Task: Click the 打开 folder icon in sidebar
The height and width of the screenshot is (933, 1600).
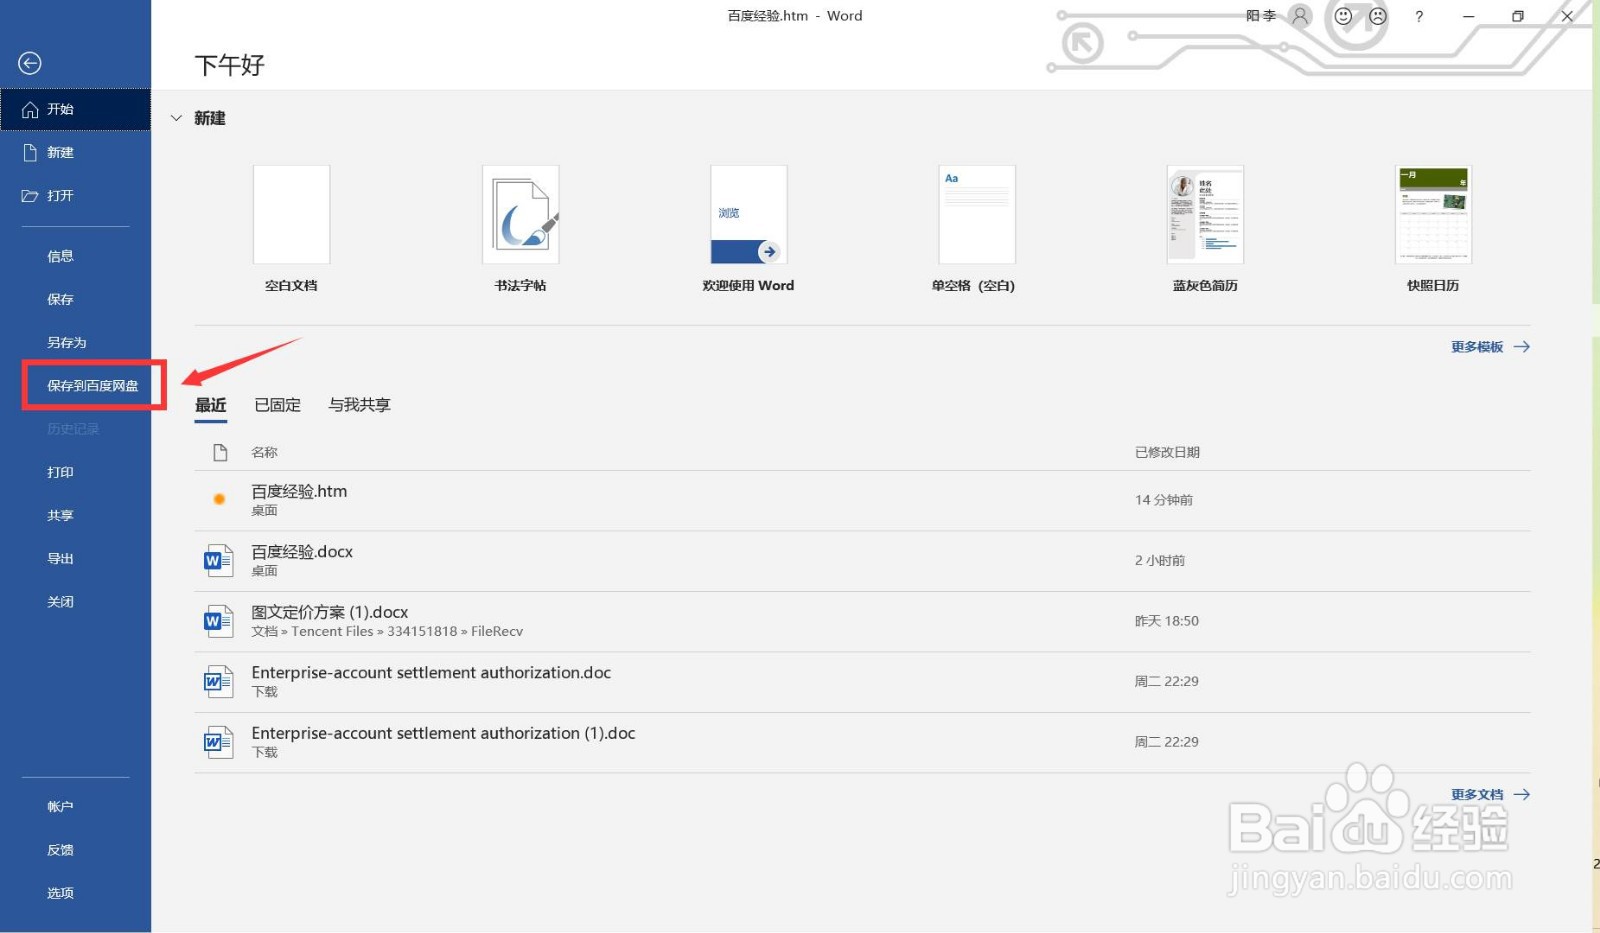Action: (30, 196)
